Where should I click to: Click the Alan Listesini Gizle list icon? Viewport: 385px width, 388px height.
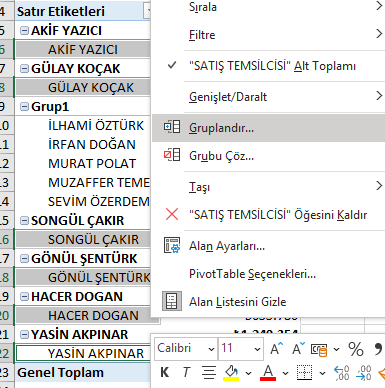coord(172,301)
